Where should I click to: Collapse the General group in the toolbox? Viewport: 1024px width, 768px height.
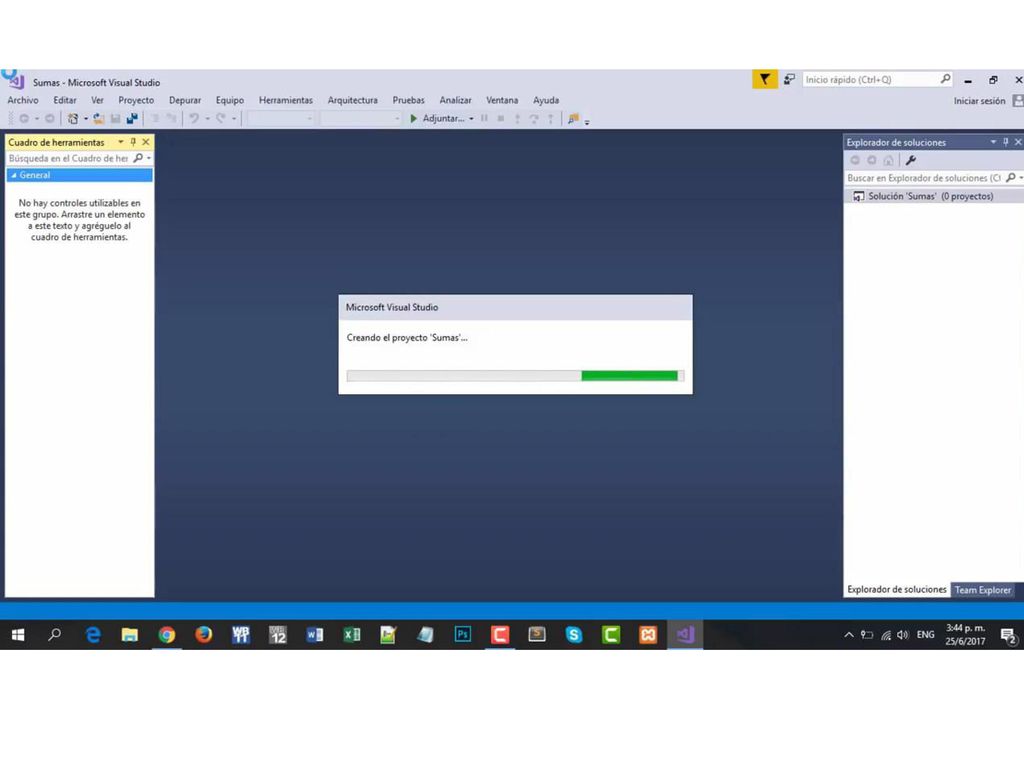tap(14, 175)
